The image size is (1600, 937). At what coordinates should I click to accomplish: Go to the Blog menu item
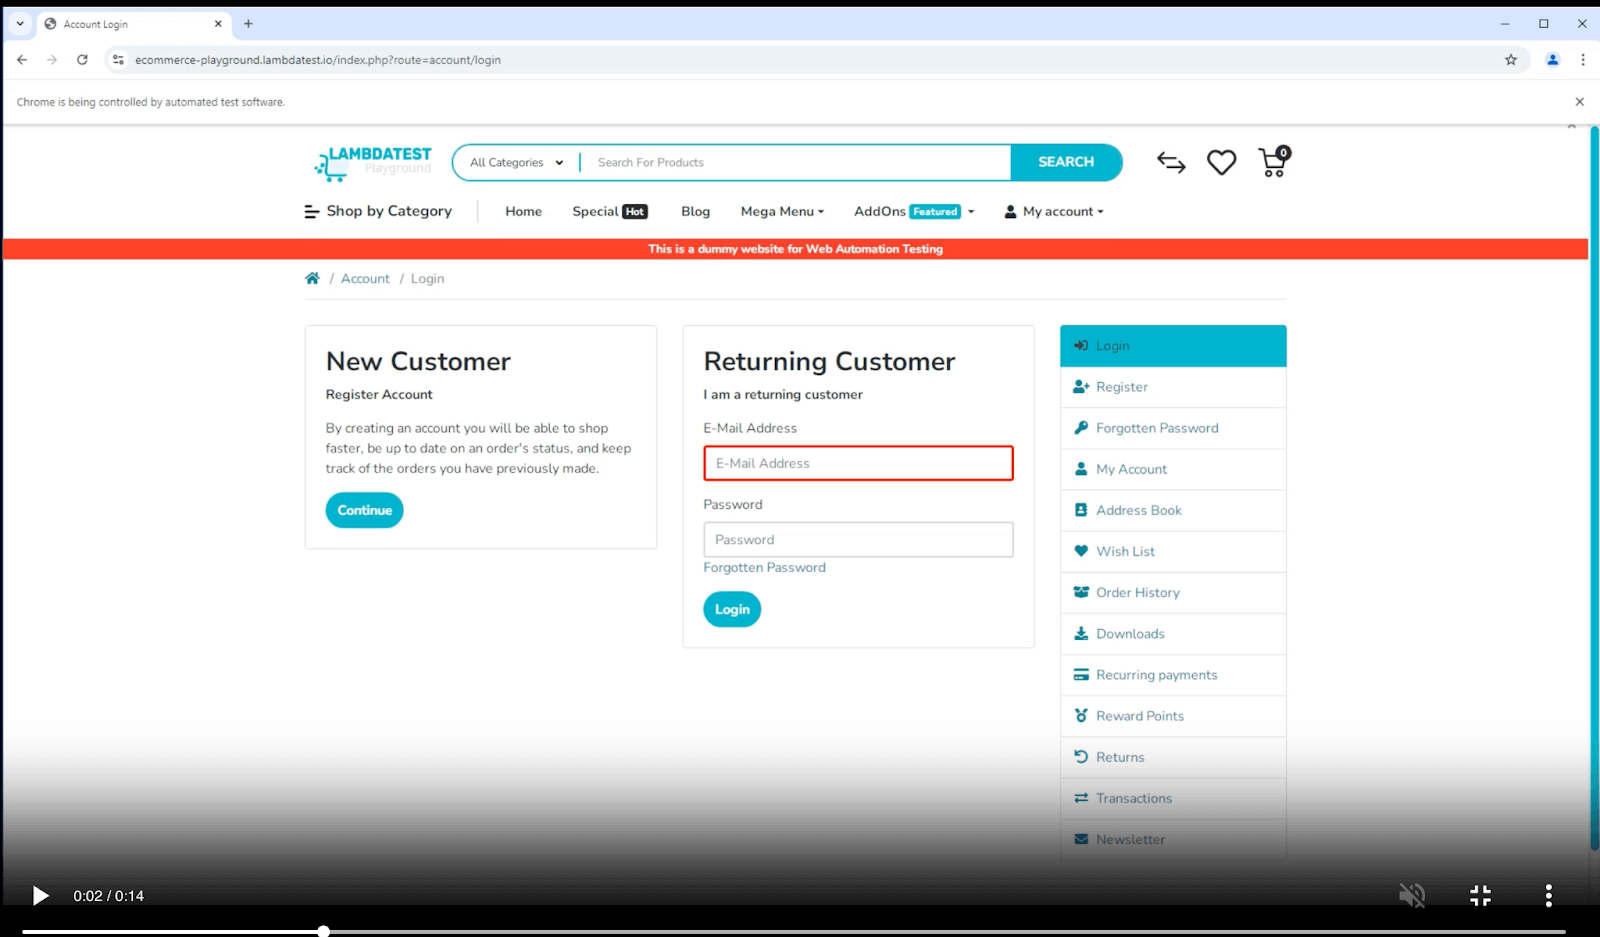click(x=694, y=211)
